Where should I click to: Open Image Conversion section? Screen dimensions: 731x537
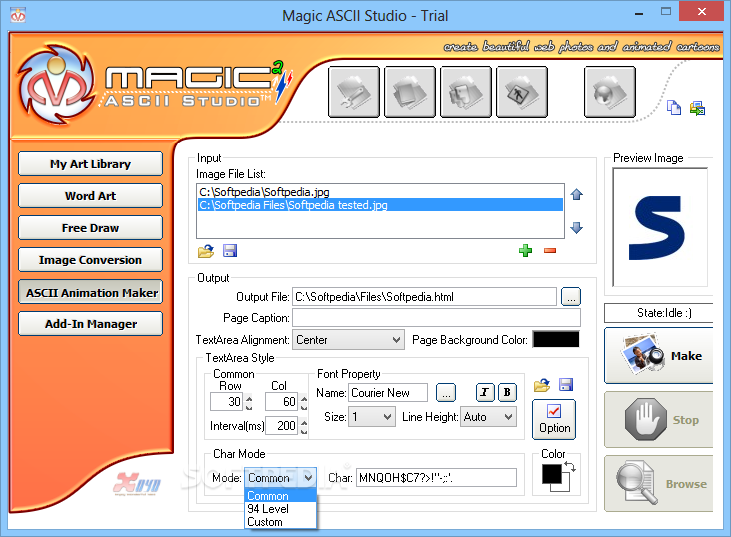click(90, 260)
